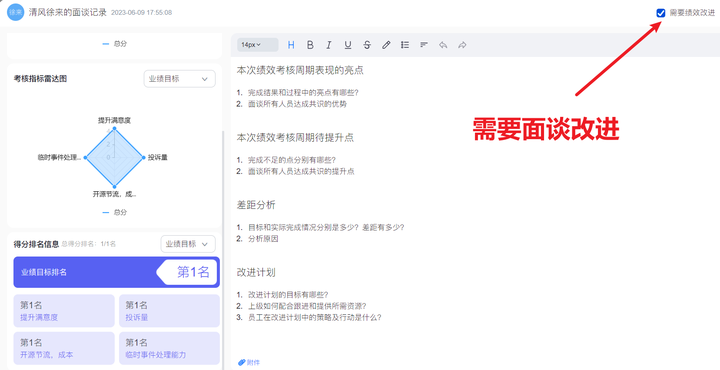Click heading 本次绩效考核周期表现的亮点

click(300, 70)
